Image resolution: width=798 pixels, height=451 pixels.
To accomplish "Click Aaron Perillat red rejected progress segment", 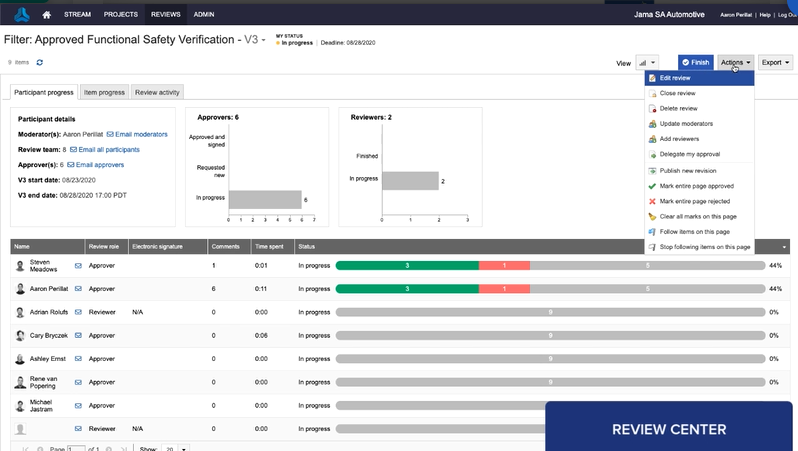I will (x=504, y=289).
